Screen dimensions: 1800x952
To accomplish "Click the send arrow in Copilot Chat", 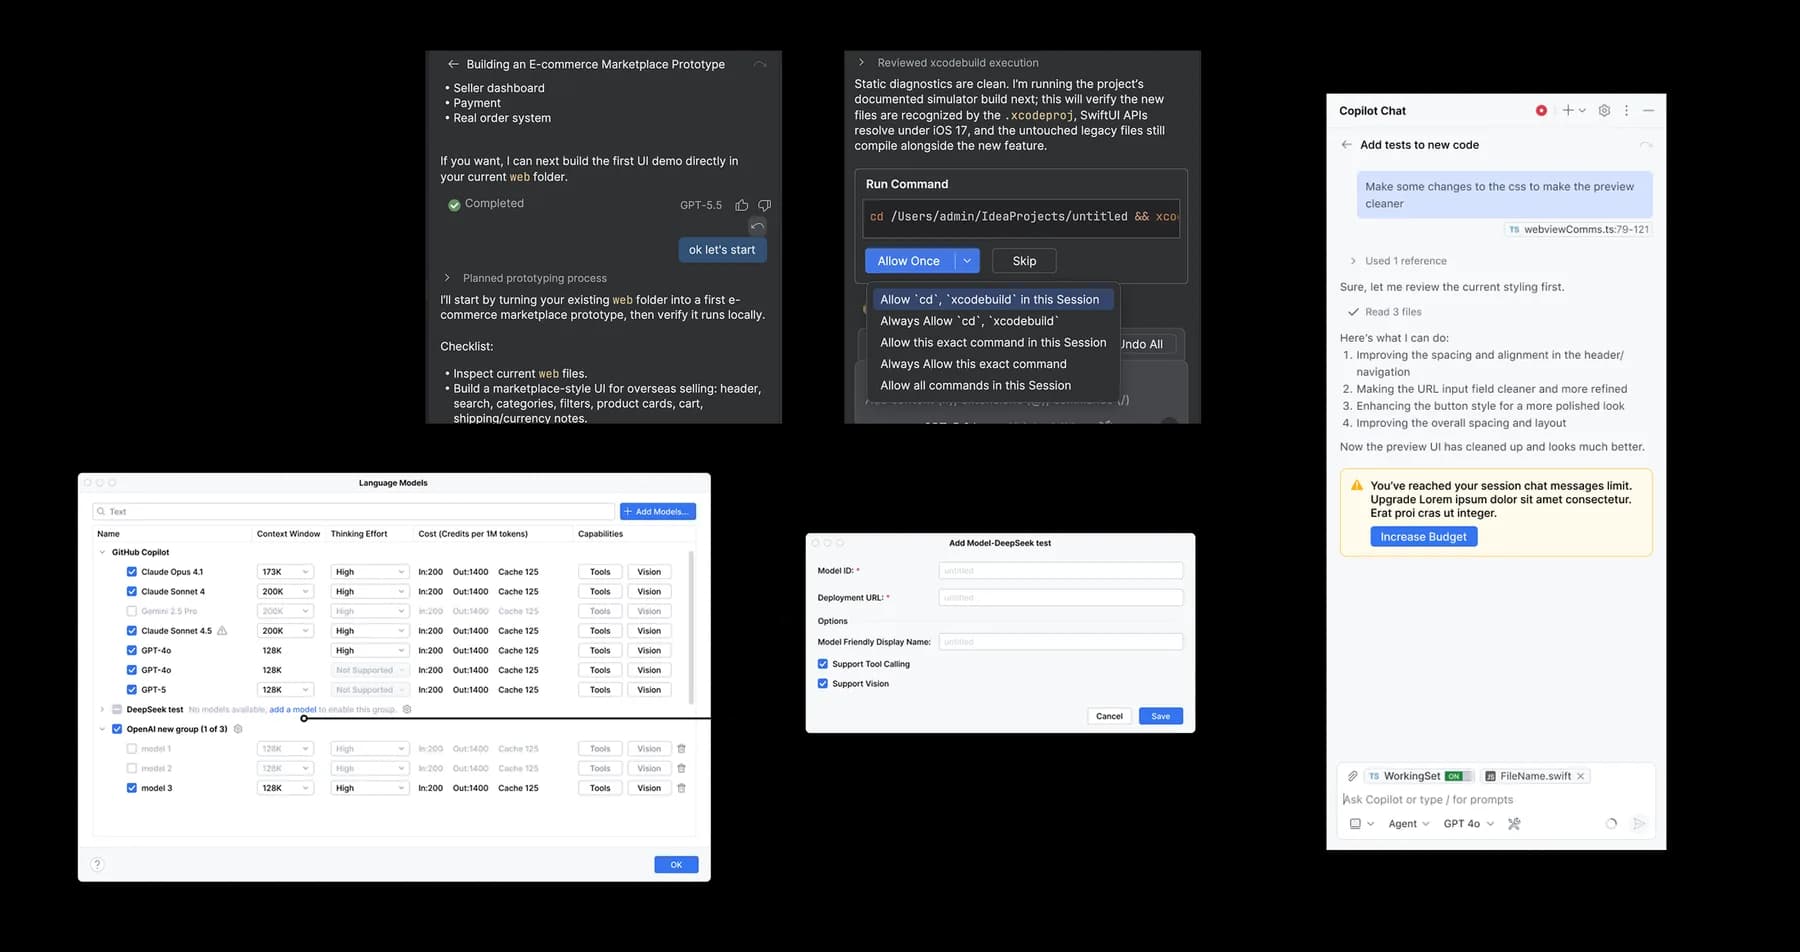I will [x=1639, y=824].
